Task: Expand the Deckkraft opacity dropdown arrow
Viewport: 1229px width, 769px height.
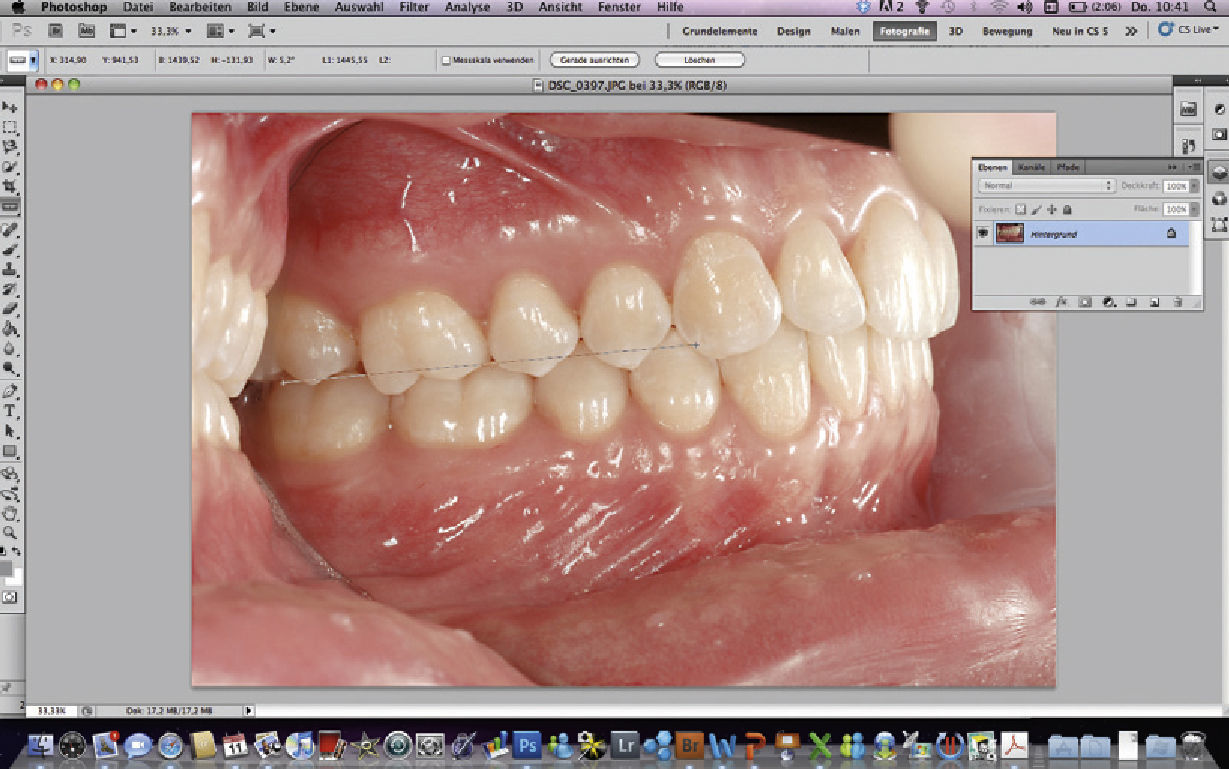Action: (1194, 186)
